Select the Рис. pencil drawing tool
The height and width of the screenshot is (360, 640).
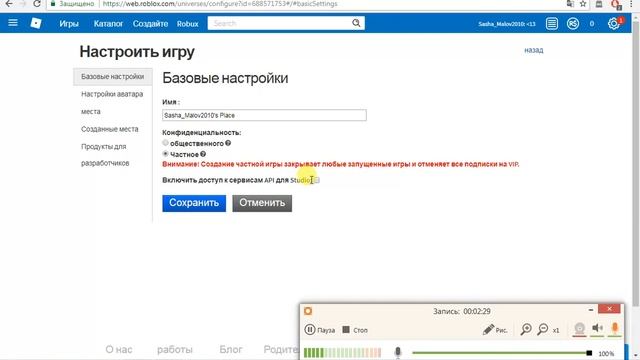click(495, 329)
